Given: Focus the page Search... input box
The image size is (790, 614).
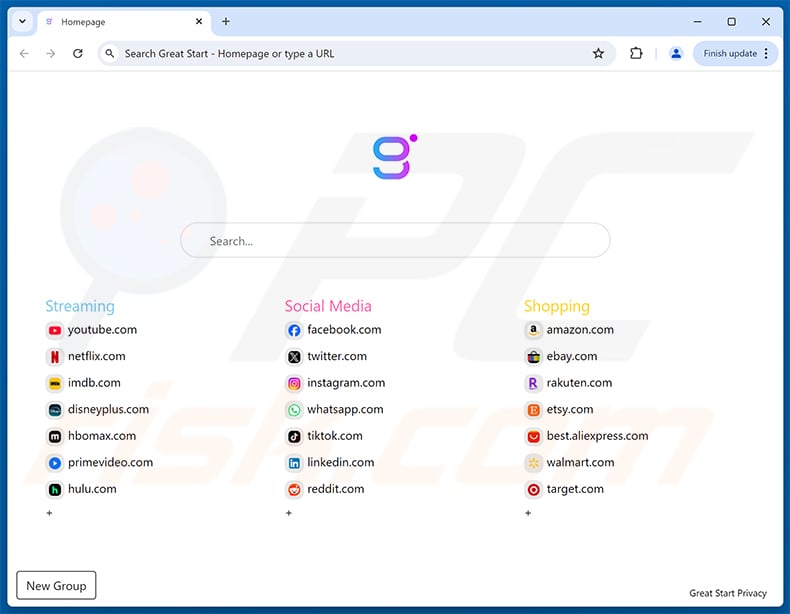Looking at the screenshot, I should [x=395, y=241].
